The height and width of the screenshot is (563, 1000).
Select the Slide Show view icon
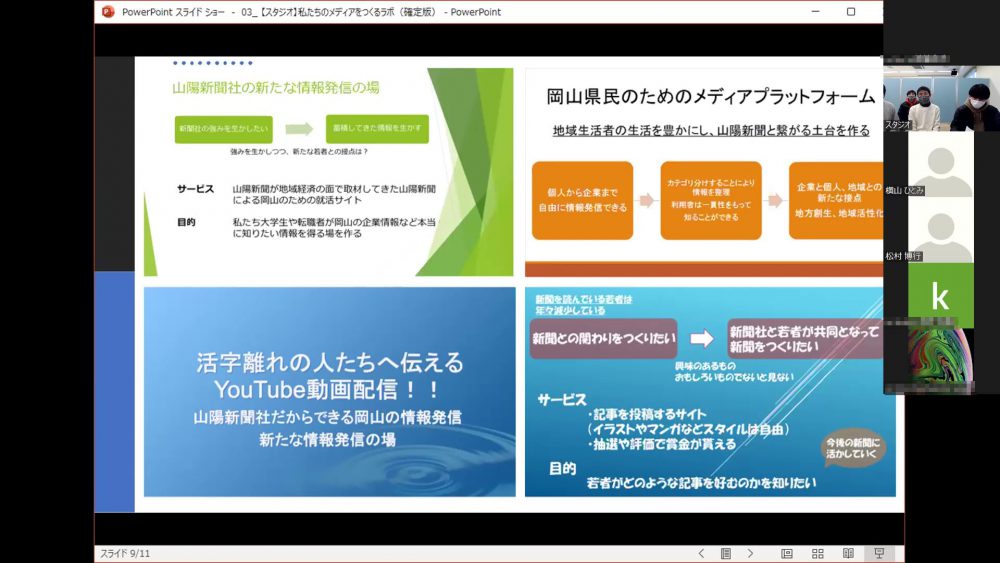tap(879, 553)
